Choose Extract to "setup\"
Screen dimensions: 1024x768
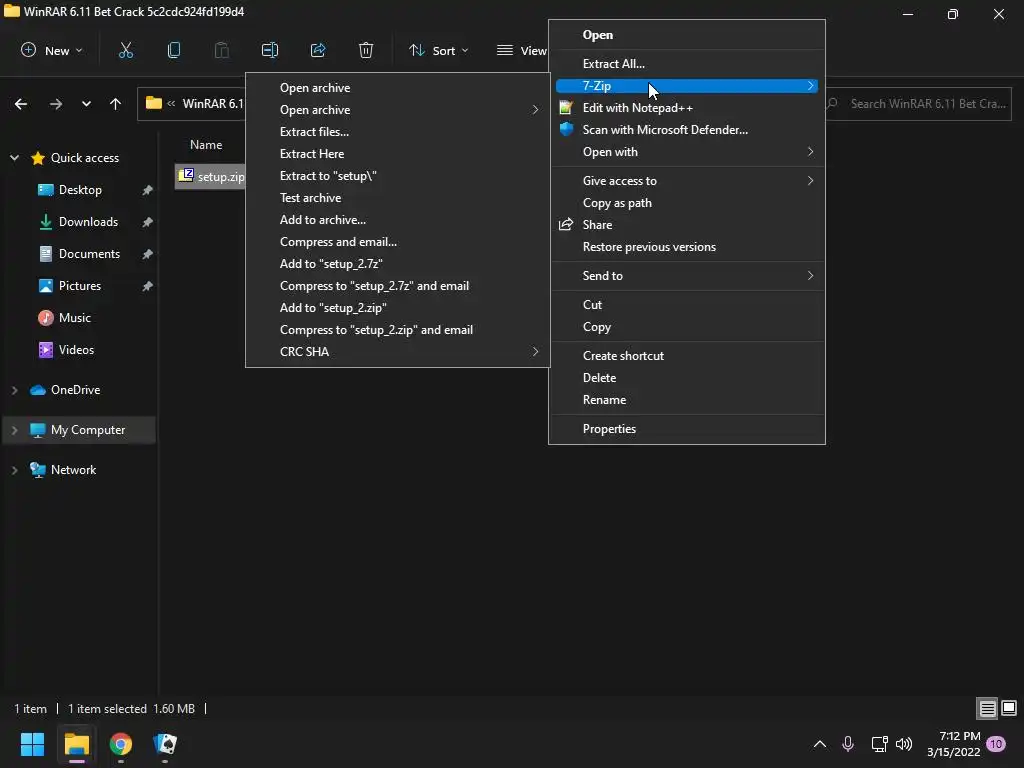(397, 176)
